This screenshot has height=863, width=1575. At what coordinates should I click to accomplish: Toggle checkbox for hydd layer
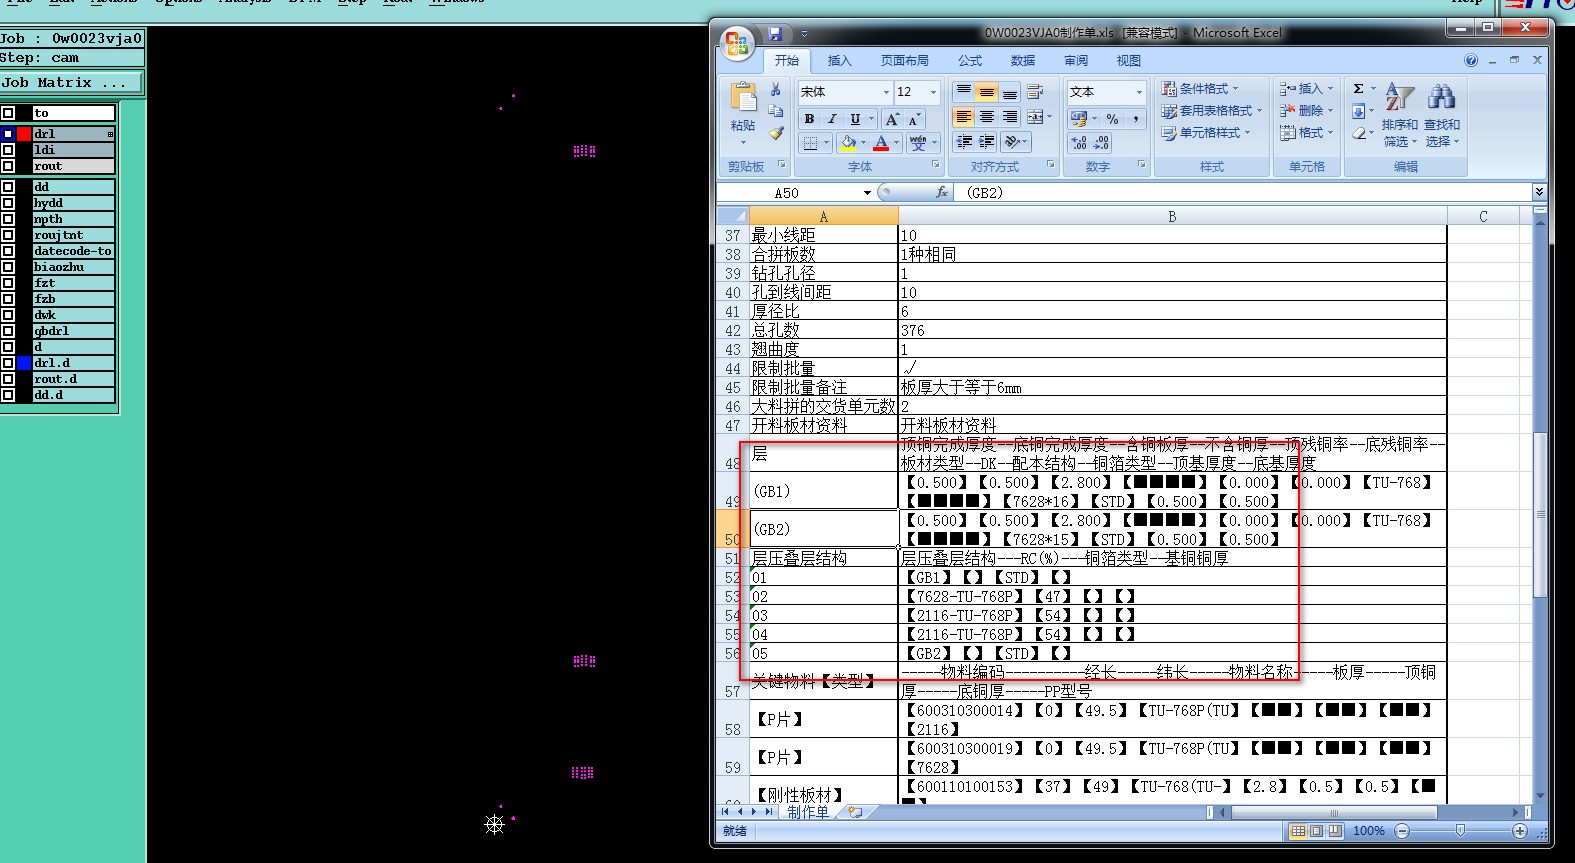pos(8,203)
